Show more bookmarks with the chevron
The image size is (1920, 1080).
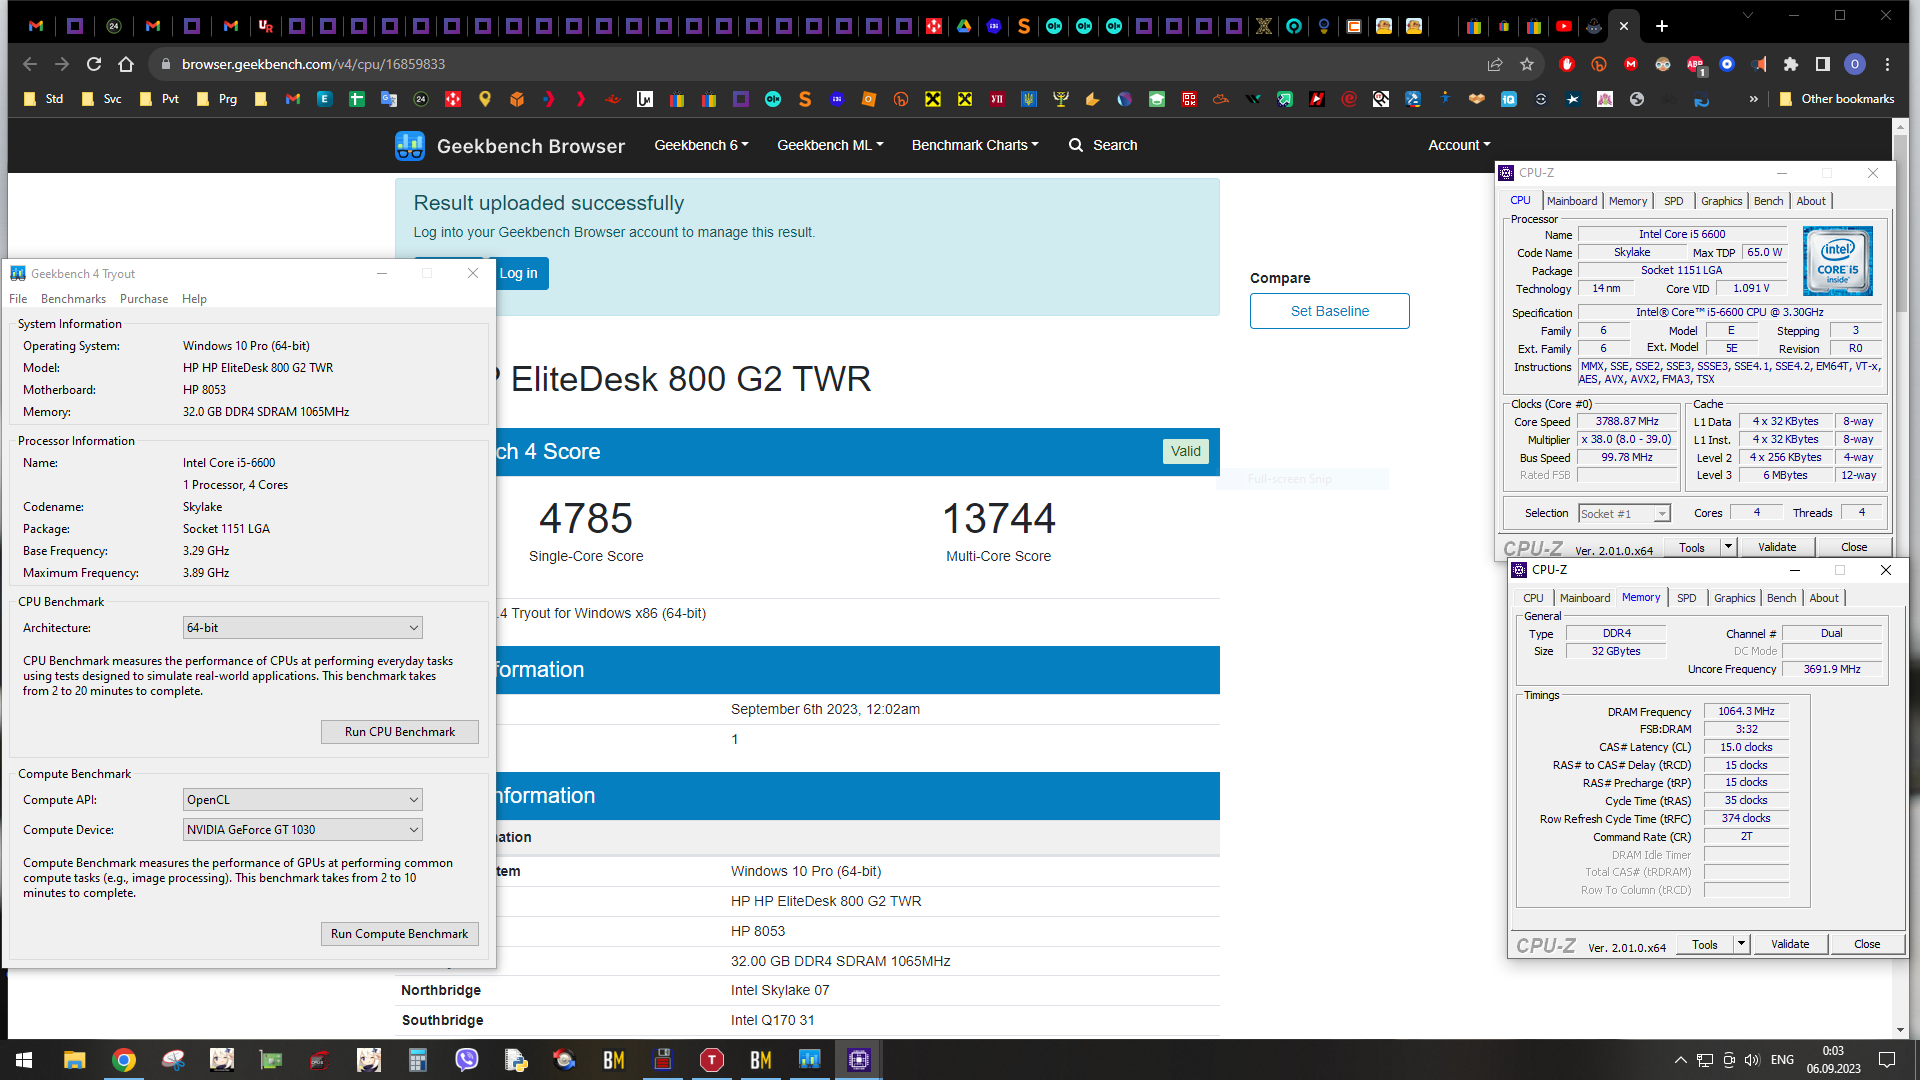click(1753, 99)
